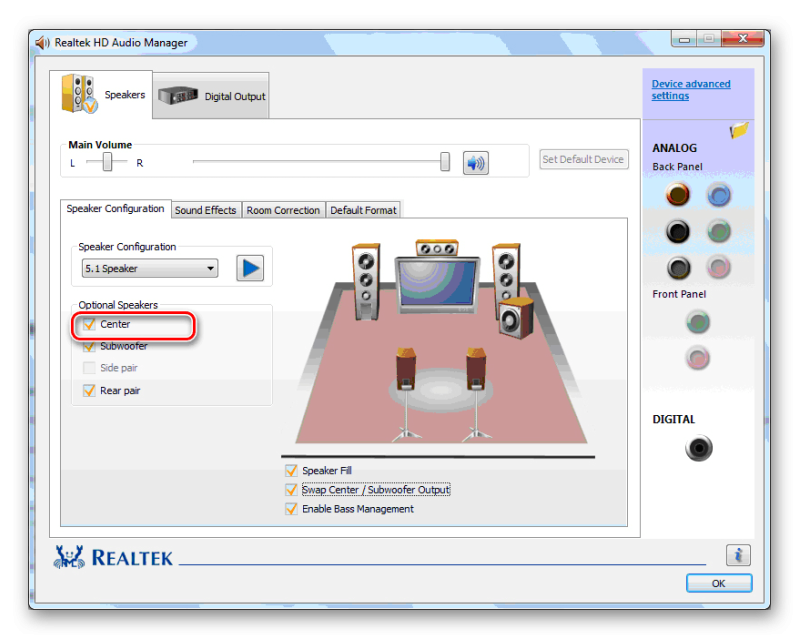800x639 pixels.
Task: Disable the Speaker Fill option
Action: [291, 471]
